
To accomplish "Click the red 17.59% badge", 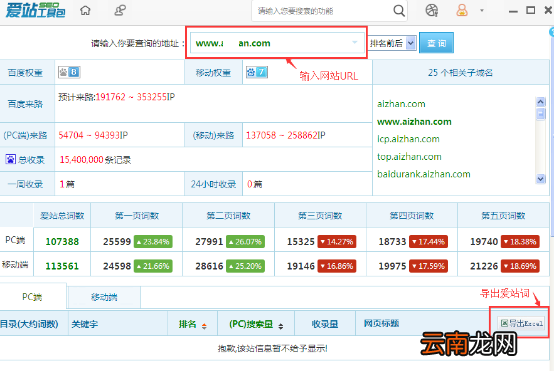I will click(x=429, y=266).
